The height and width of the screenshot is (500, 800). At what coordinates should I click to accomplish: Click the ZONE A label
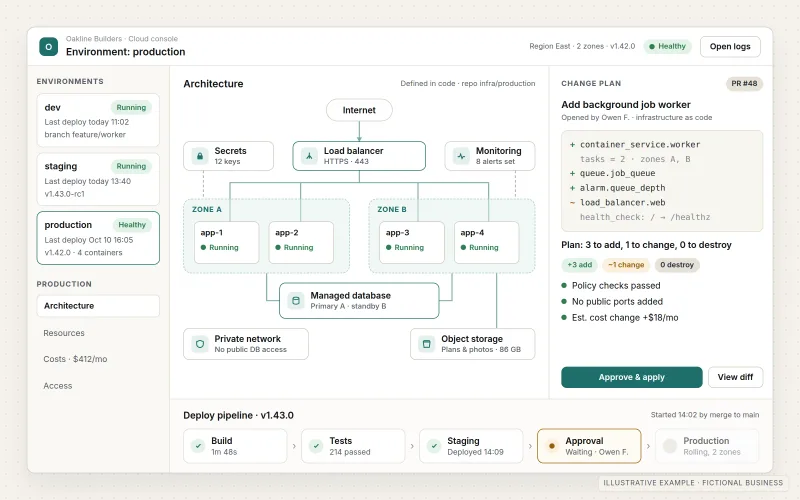pos(207,210)
